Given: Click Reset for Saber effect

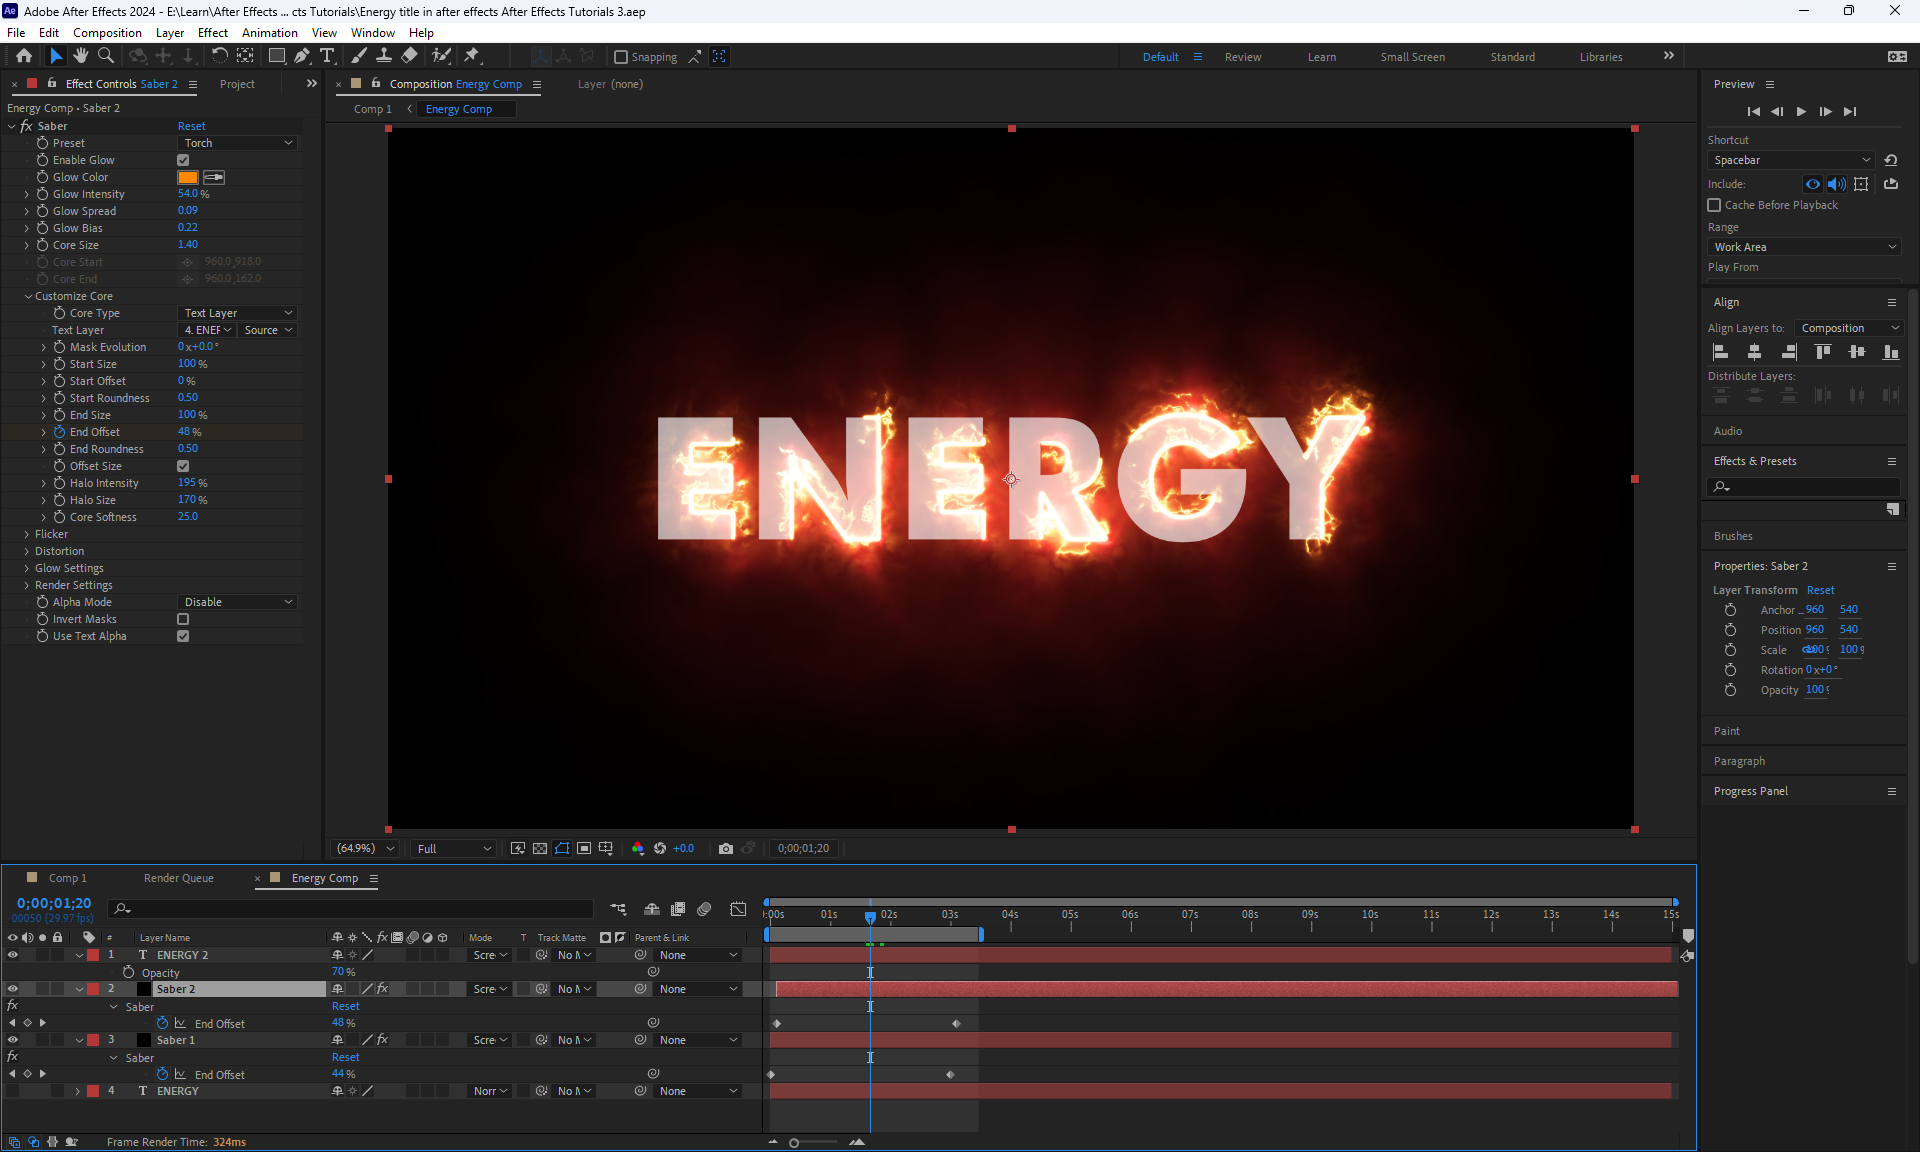Looking at the screenshot, I should click(x=191, y=126).
